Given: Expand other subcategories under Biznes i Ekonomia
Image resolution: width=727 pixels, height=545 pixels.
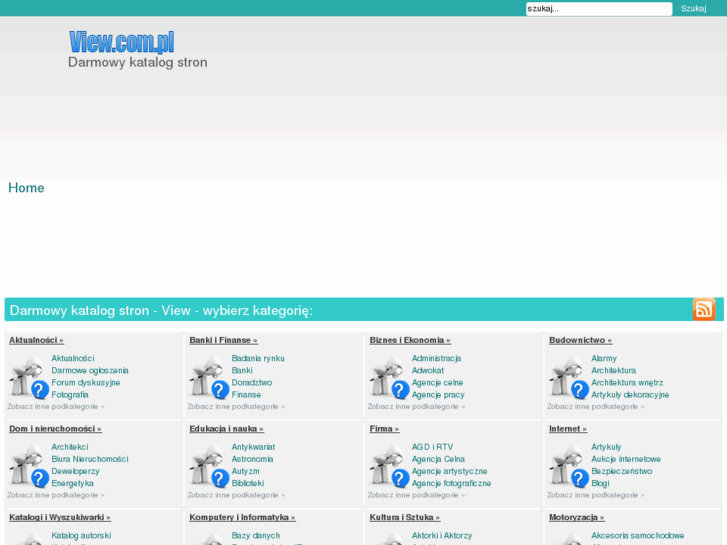Looking at the screenshot, I should [x=416, y=406].
